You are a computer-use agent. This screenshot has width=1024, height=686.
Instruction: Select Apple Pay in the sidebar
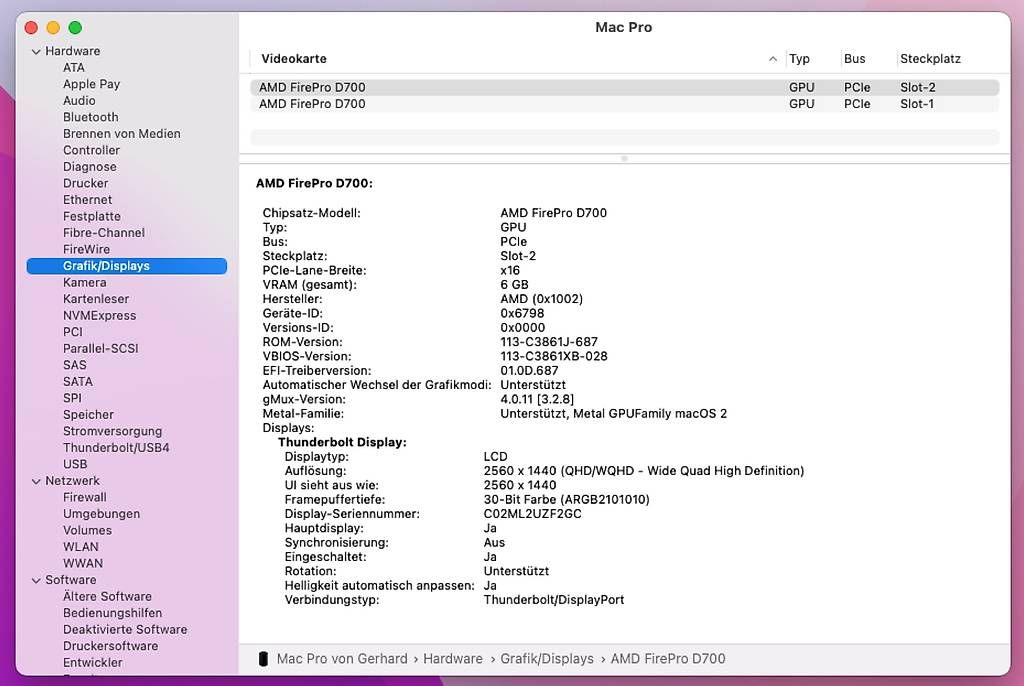[x=91, y=84]
